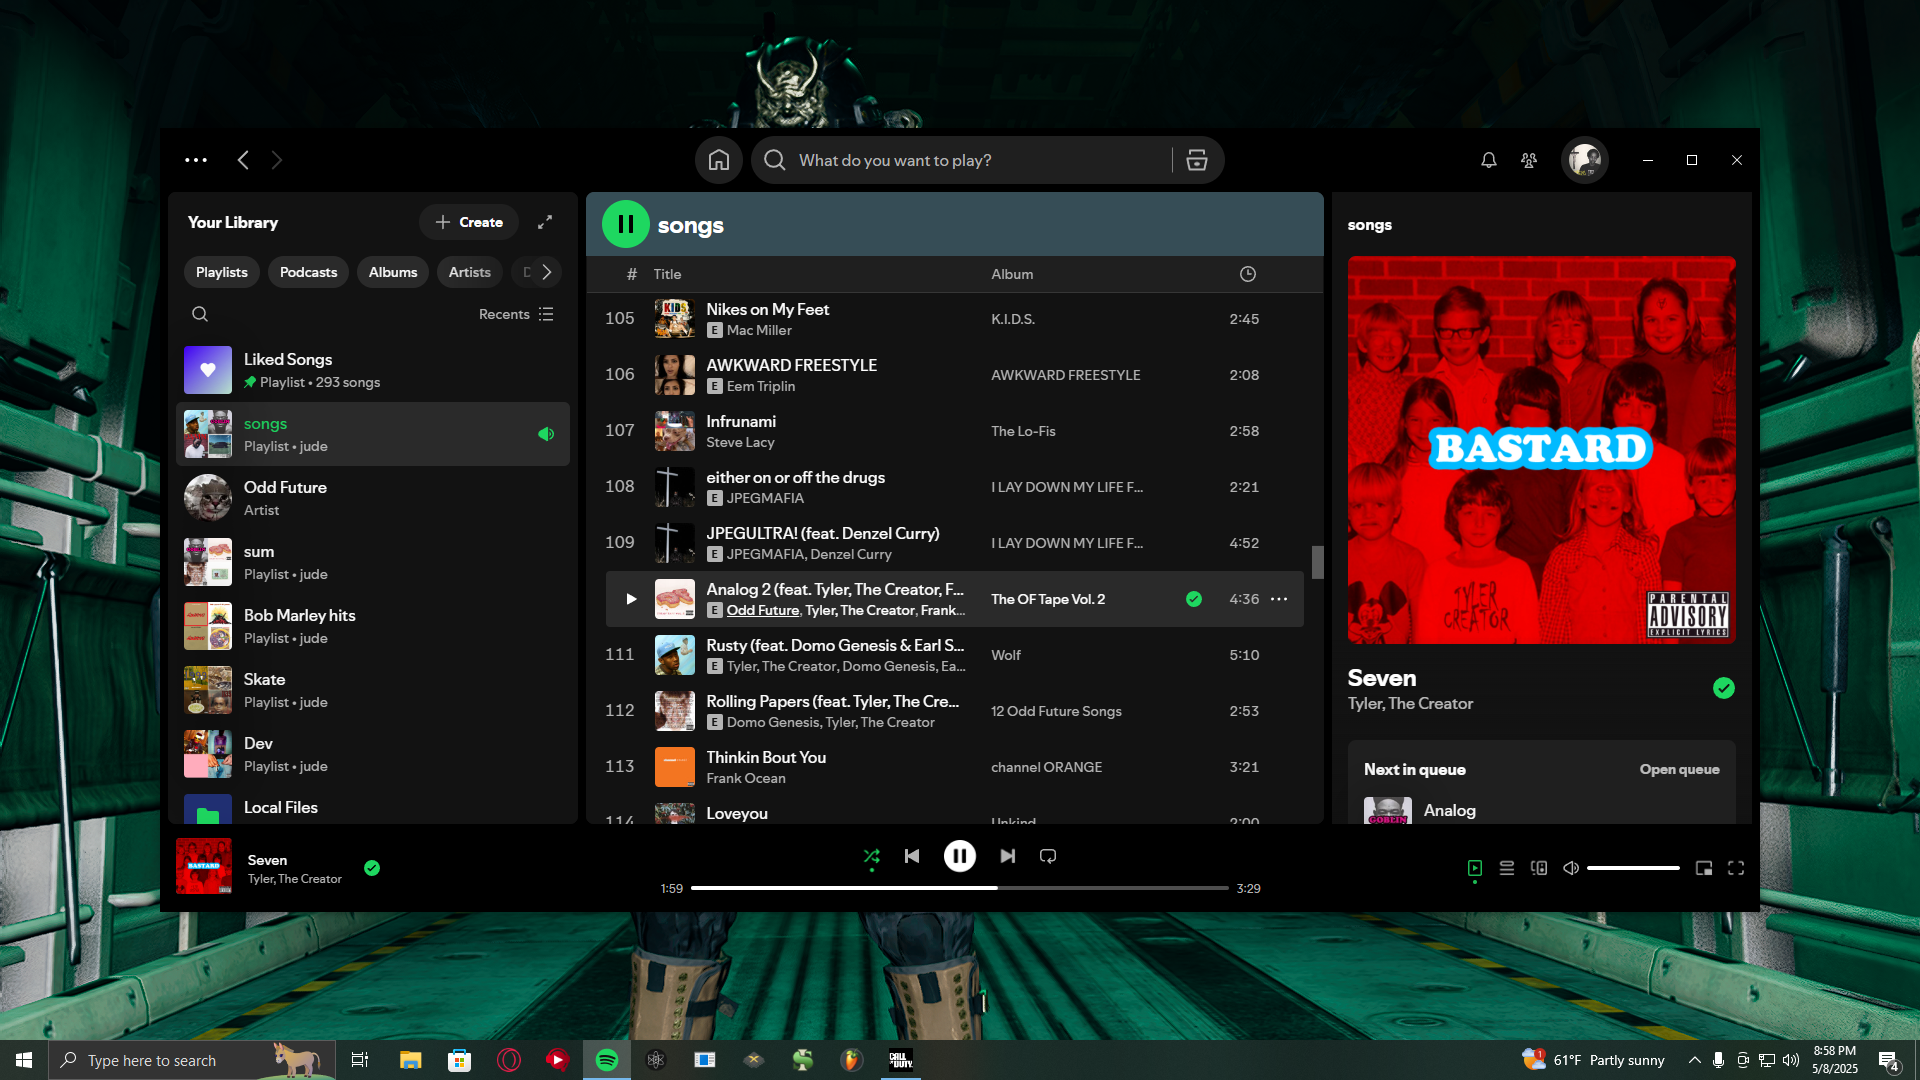1920x1080 pixels.
Task: Toggle repeat mode
Action: [1047, 856]
